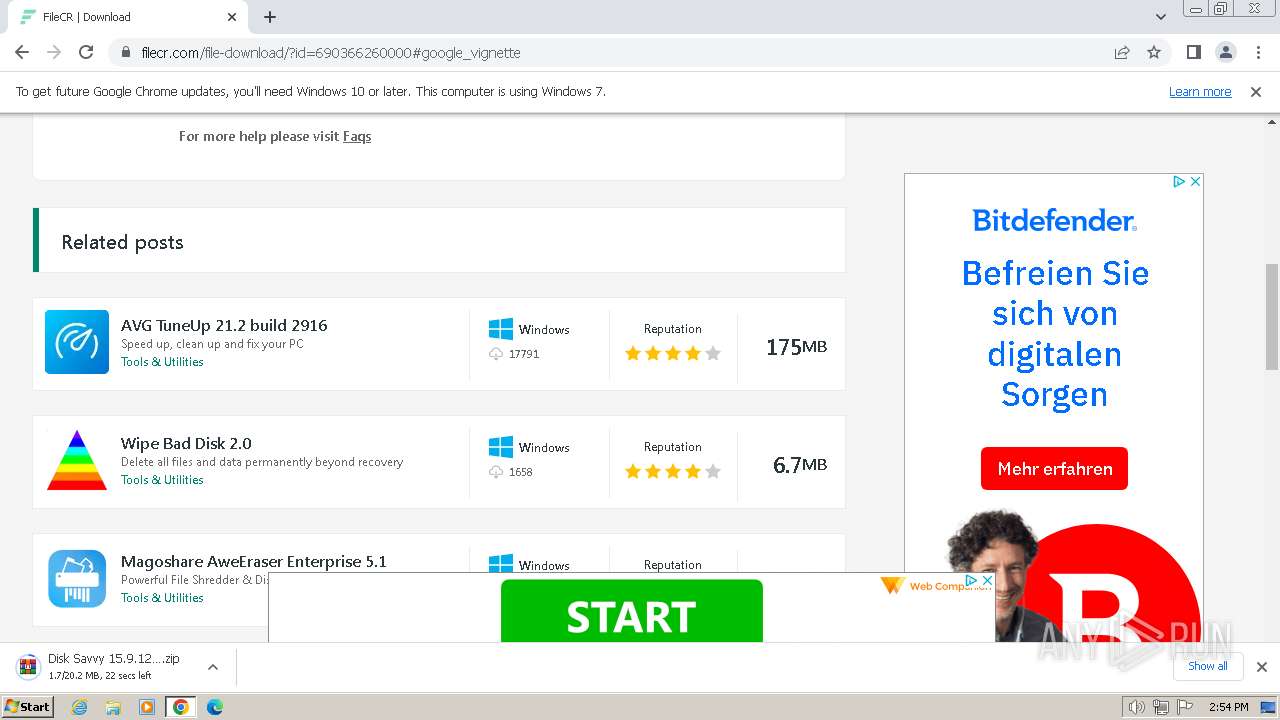The image size is (1280, 720).
Task: Open Microsoft Edge from the taskbar
Action: click(215, 707)
